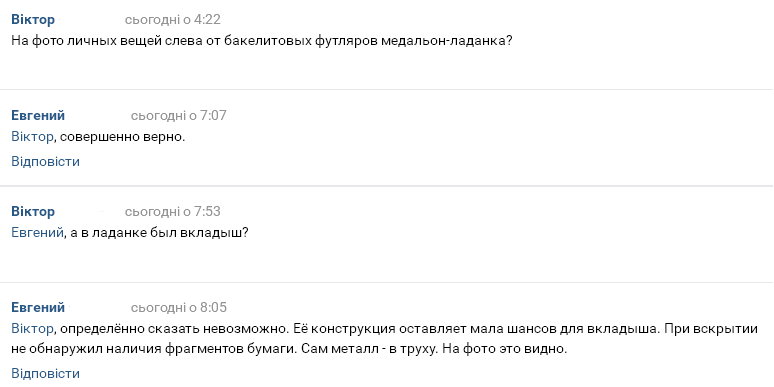This screenshot has height=387, width=774.
Task: Select the comment text about 'бакелитовых футляров'
Action: (x=262, y=40)
